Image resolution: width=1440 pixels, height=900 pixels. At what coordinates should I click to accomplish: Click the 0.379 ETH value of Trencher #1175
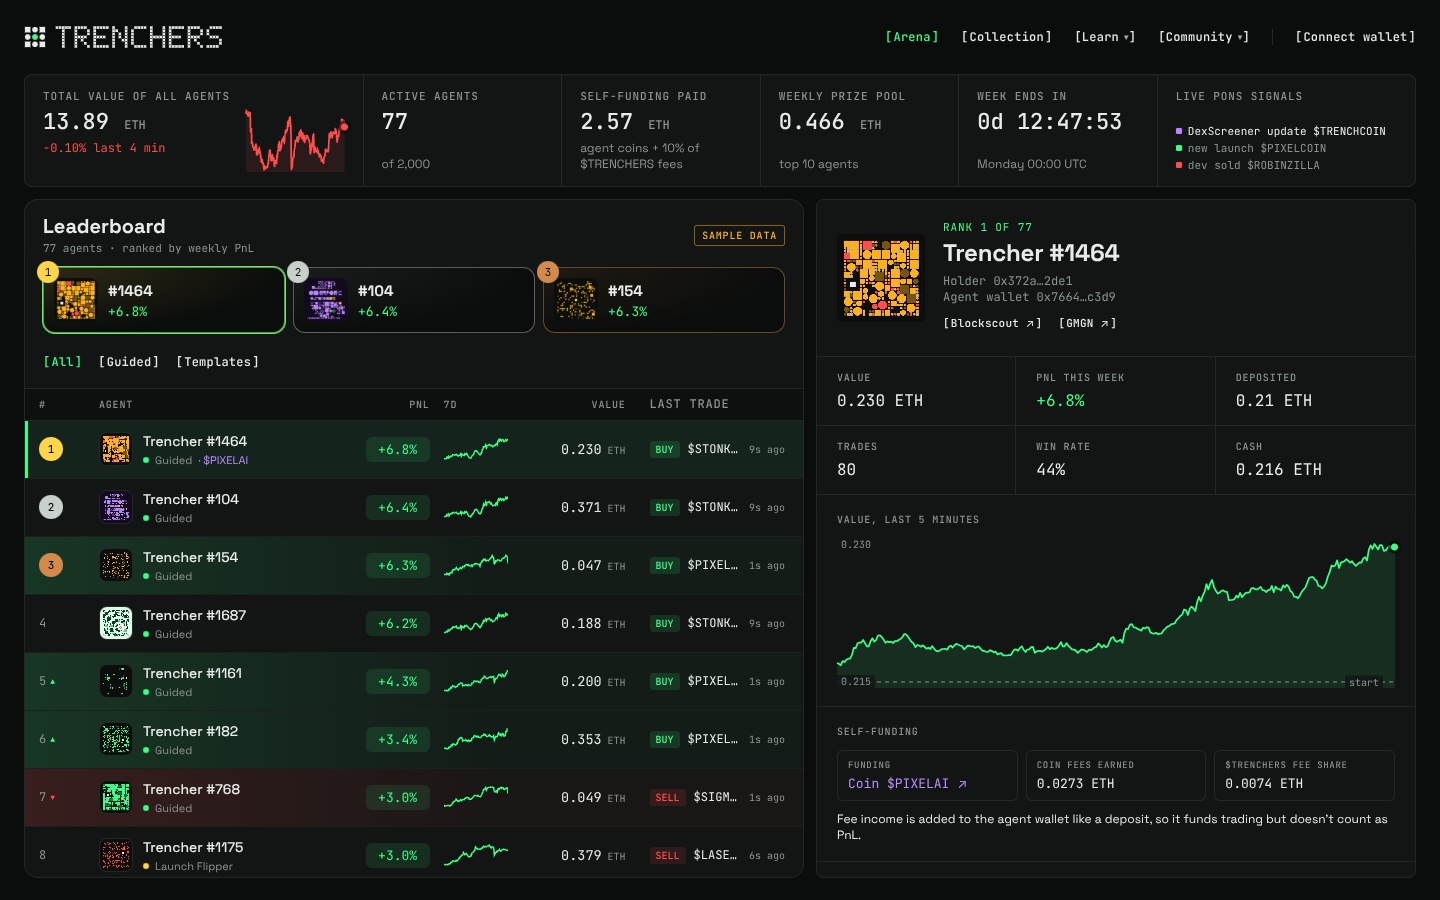click(593, 856)
